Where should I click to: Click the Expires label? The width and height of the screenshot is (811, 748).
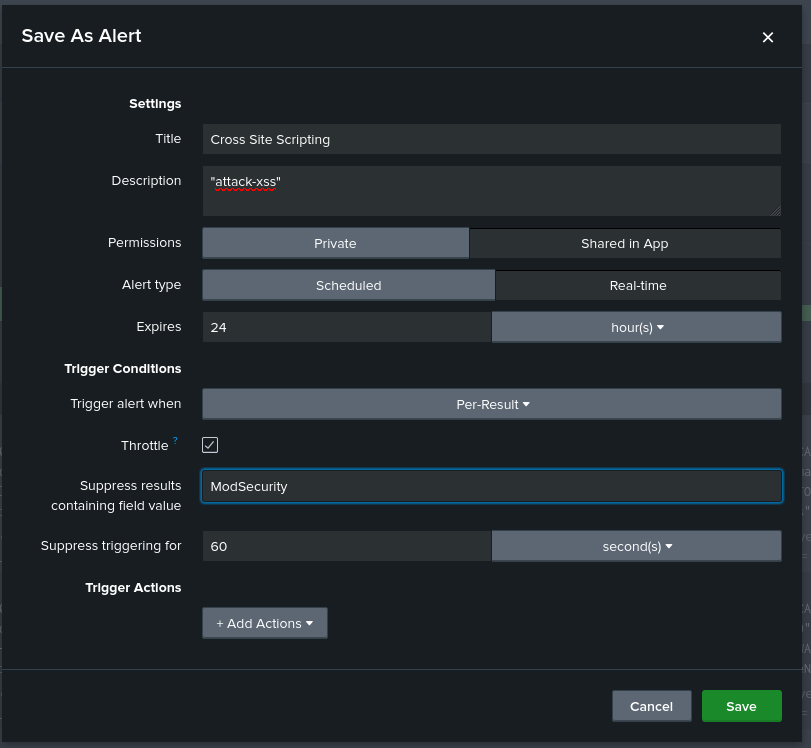[x=159, y=326]
